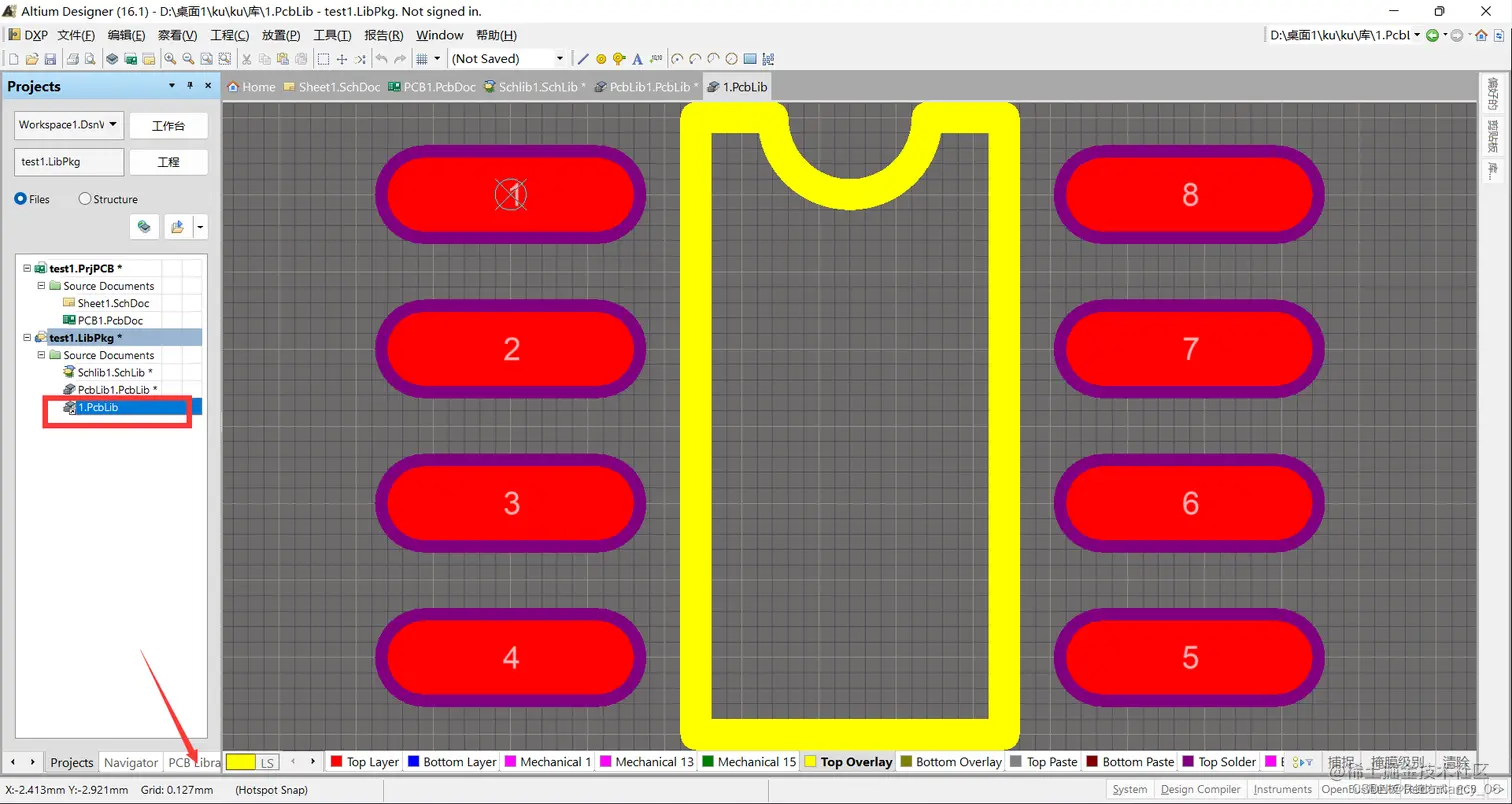Select the Bottom Layer blue layer tab
This screenshot has width=1512, height=804.
[x=452, y=762]
